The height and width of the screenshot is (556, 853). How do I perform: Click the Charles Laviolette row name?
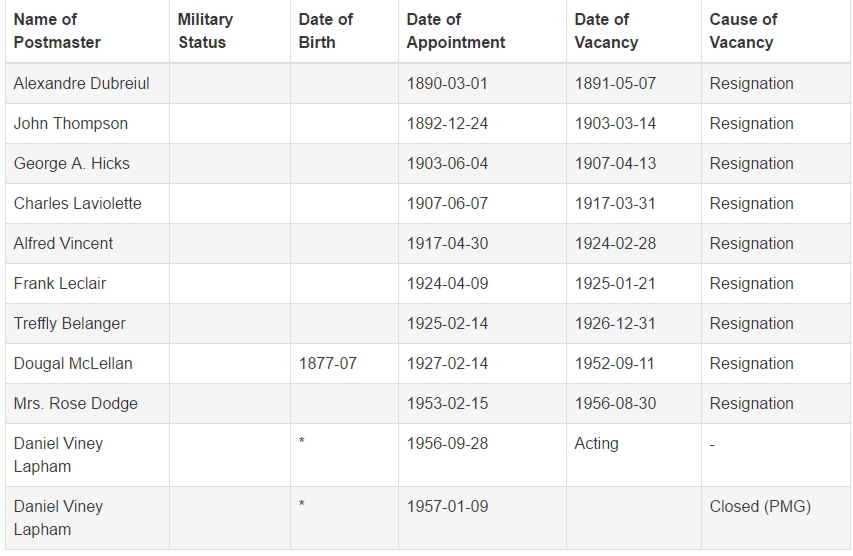pos(78,203)
